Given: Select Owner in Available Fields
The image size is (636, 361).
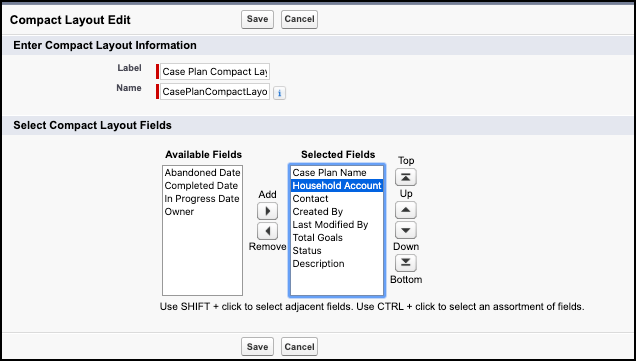Looking at the screenshot, I should [x=202, y=212].
